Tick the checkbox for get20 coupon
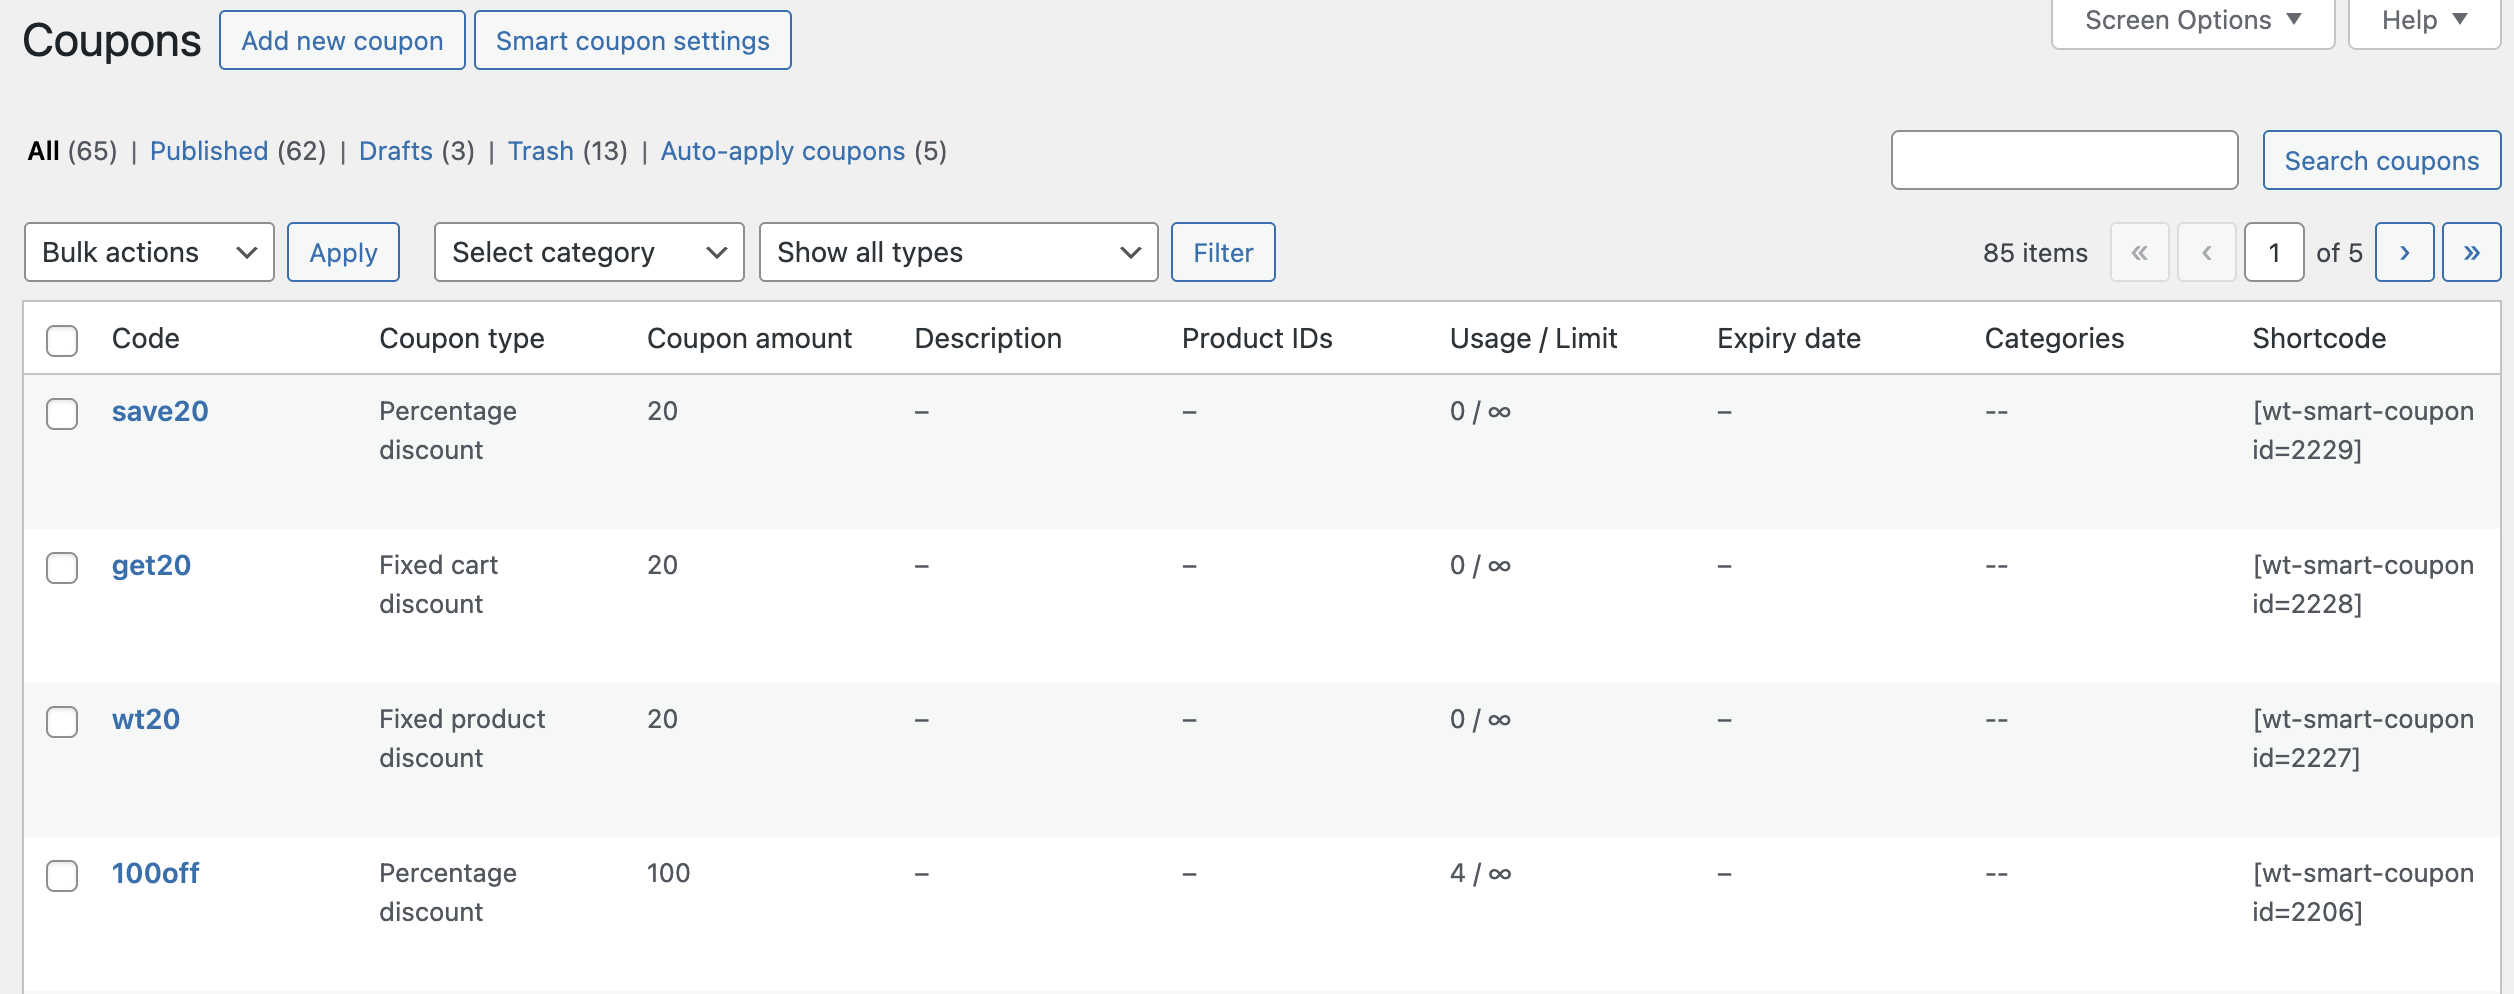The height and width of the screenshot is (994, 2514). [62, 568]
